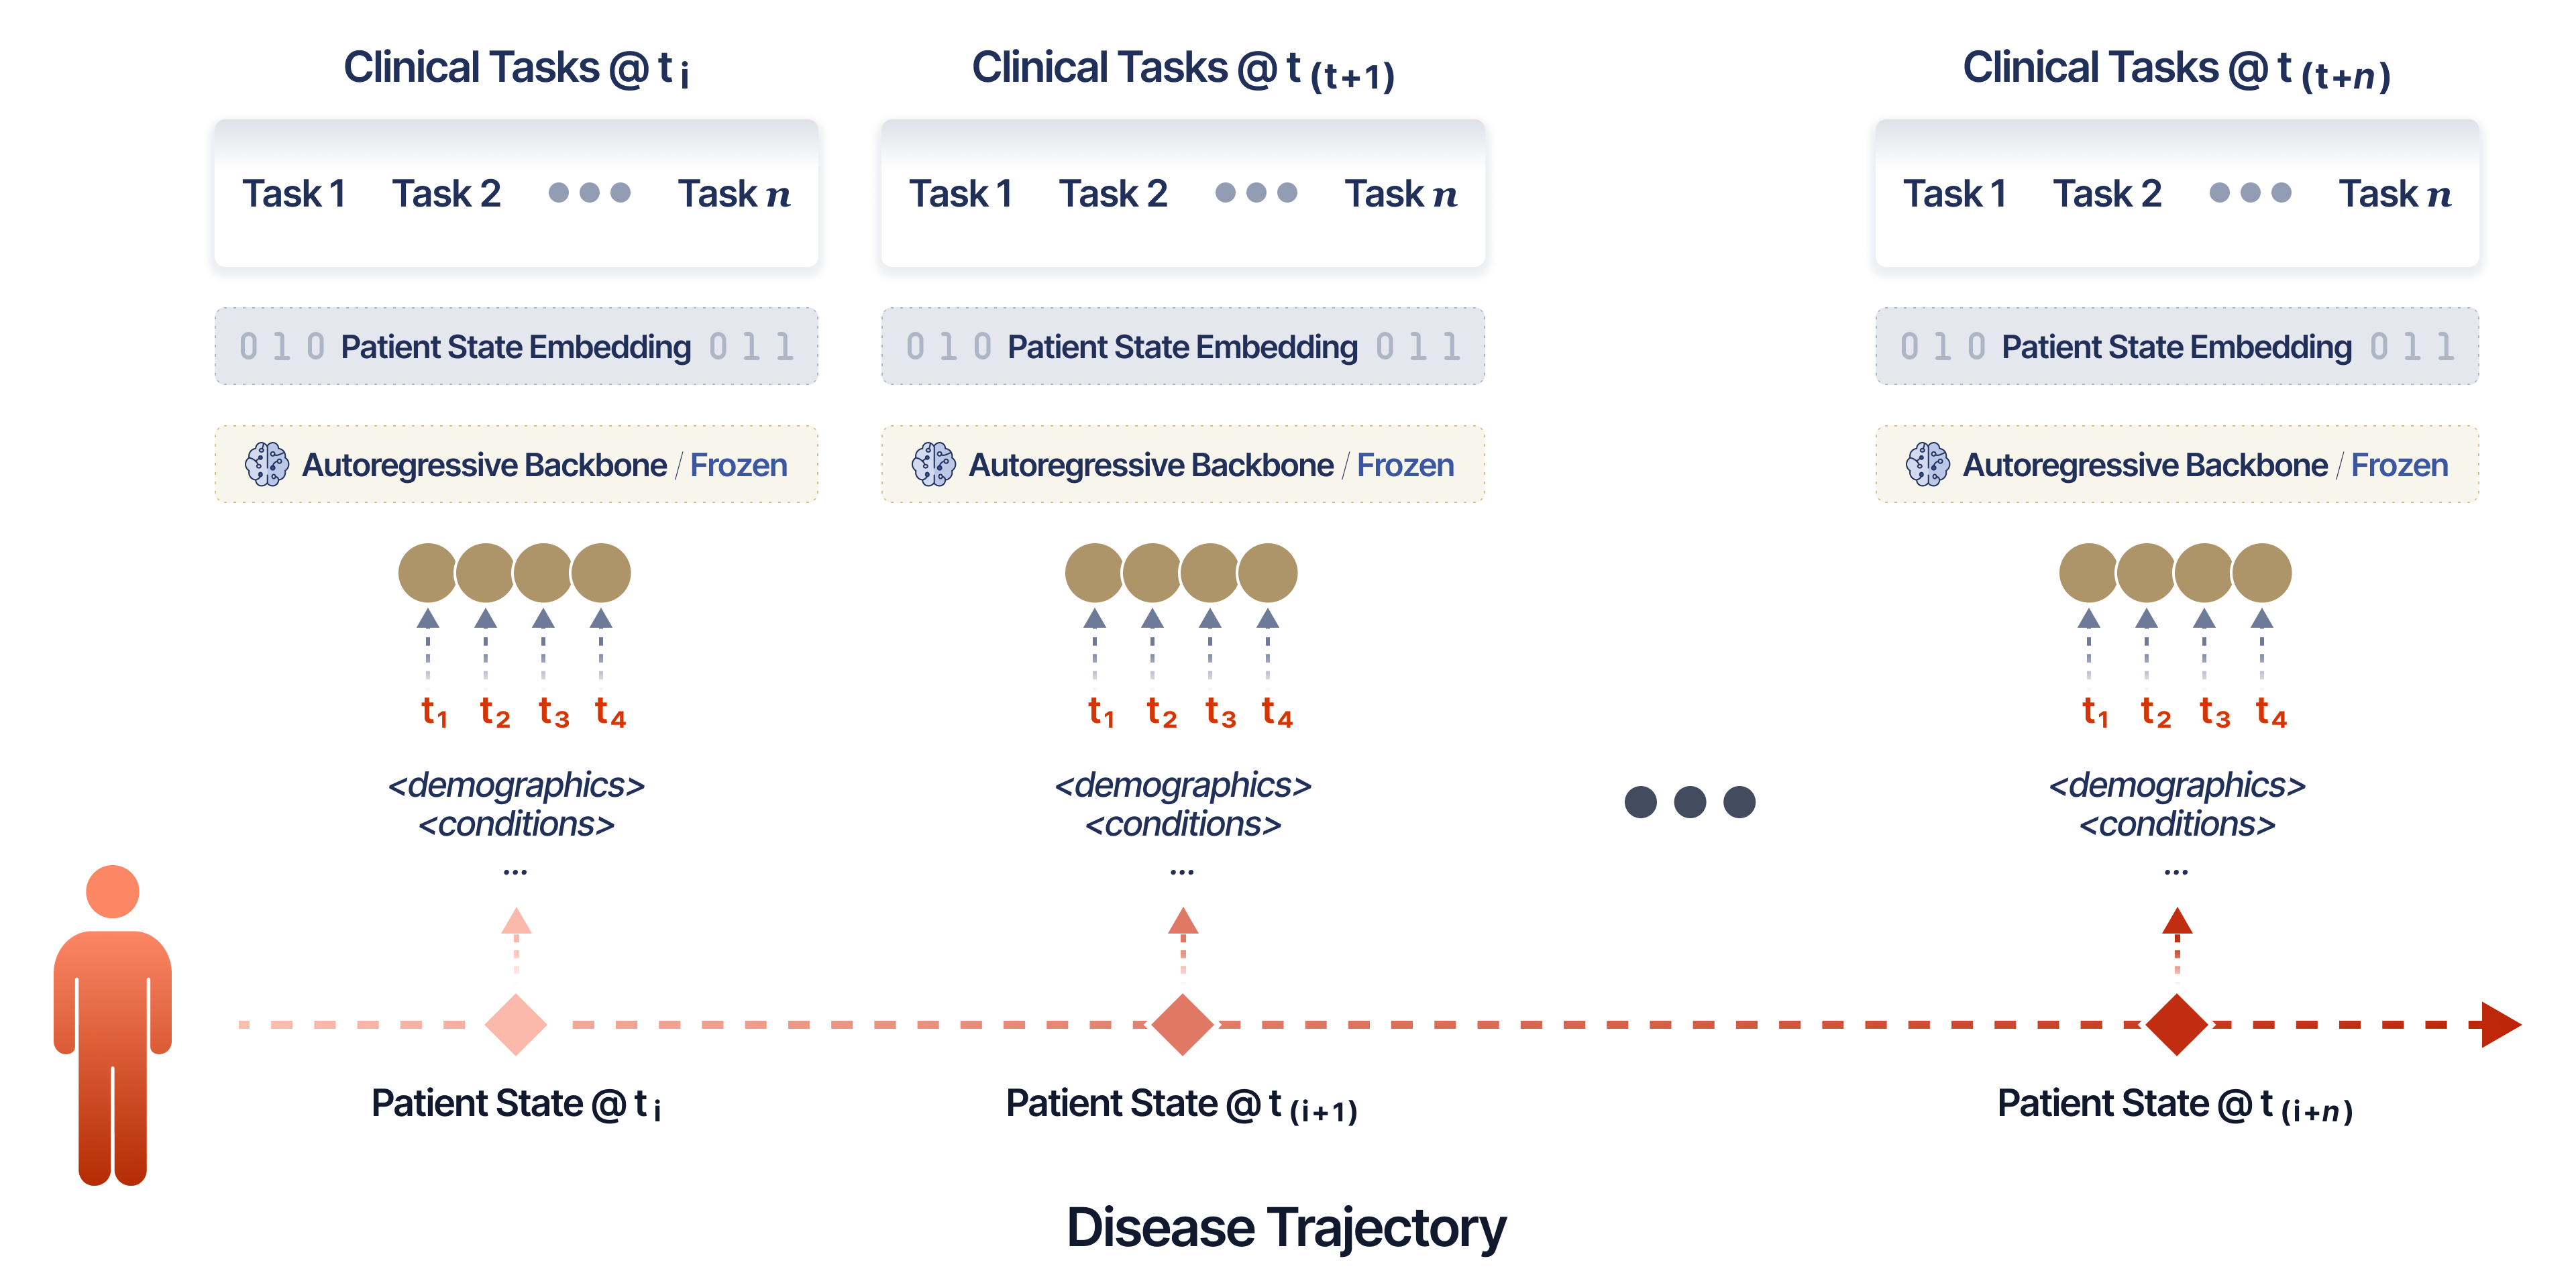
Task: Click the brain icon in the leftmost Autoregressive Backbone box
Action: coord(267,465)
